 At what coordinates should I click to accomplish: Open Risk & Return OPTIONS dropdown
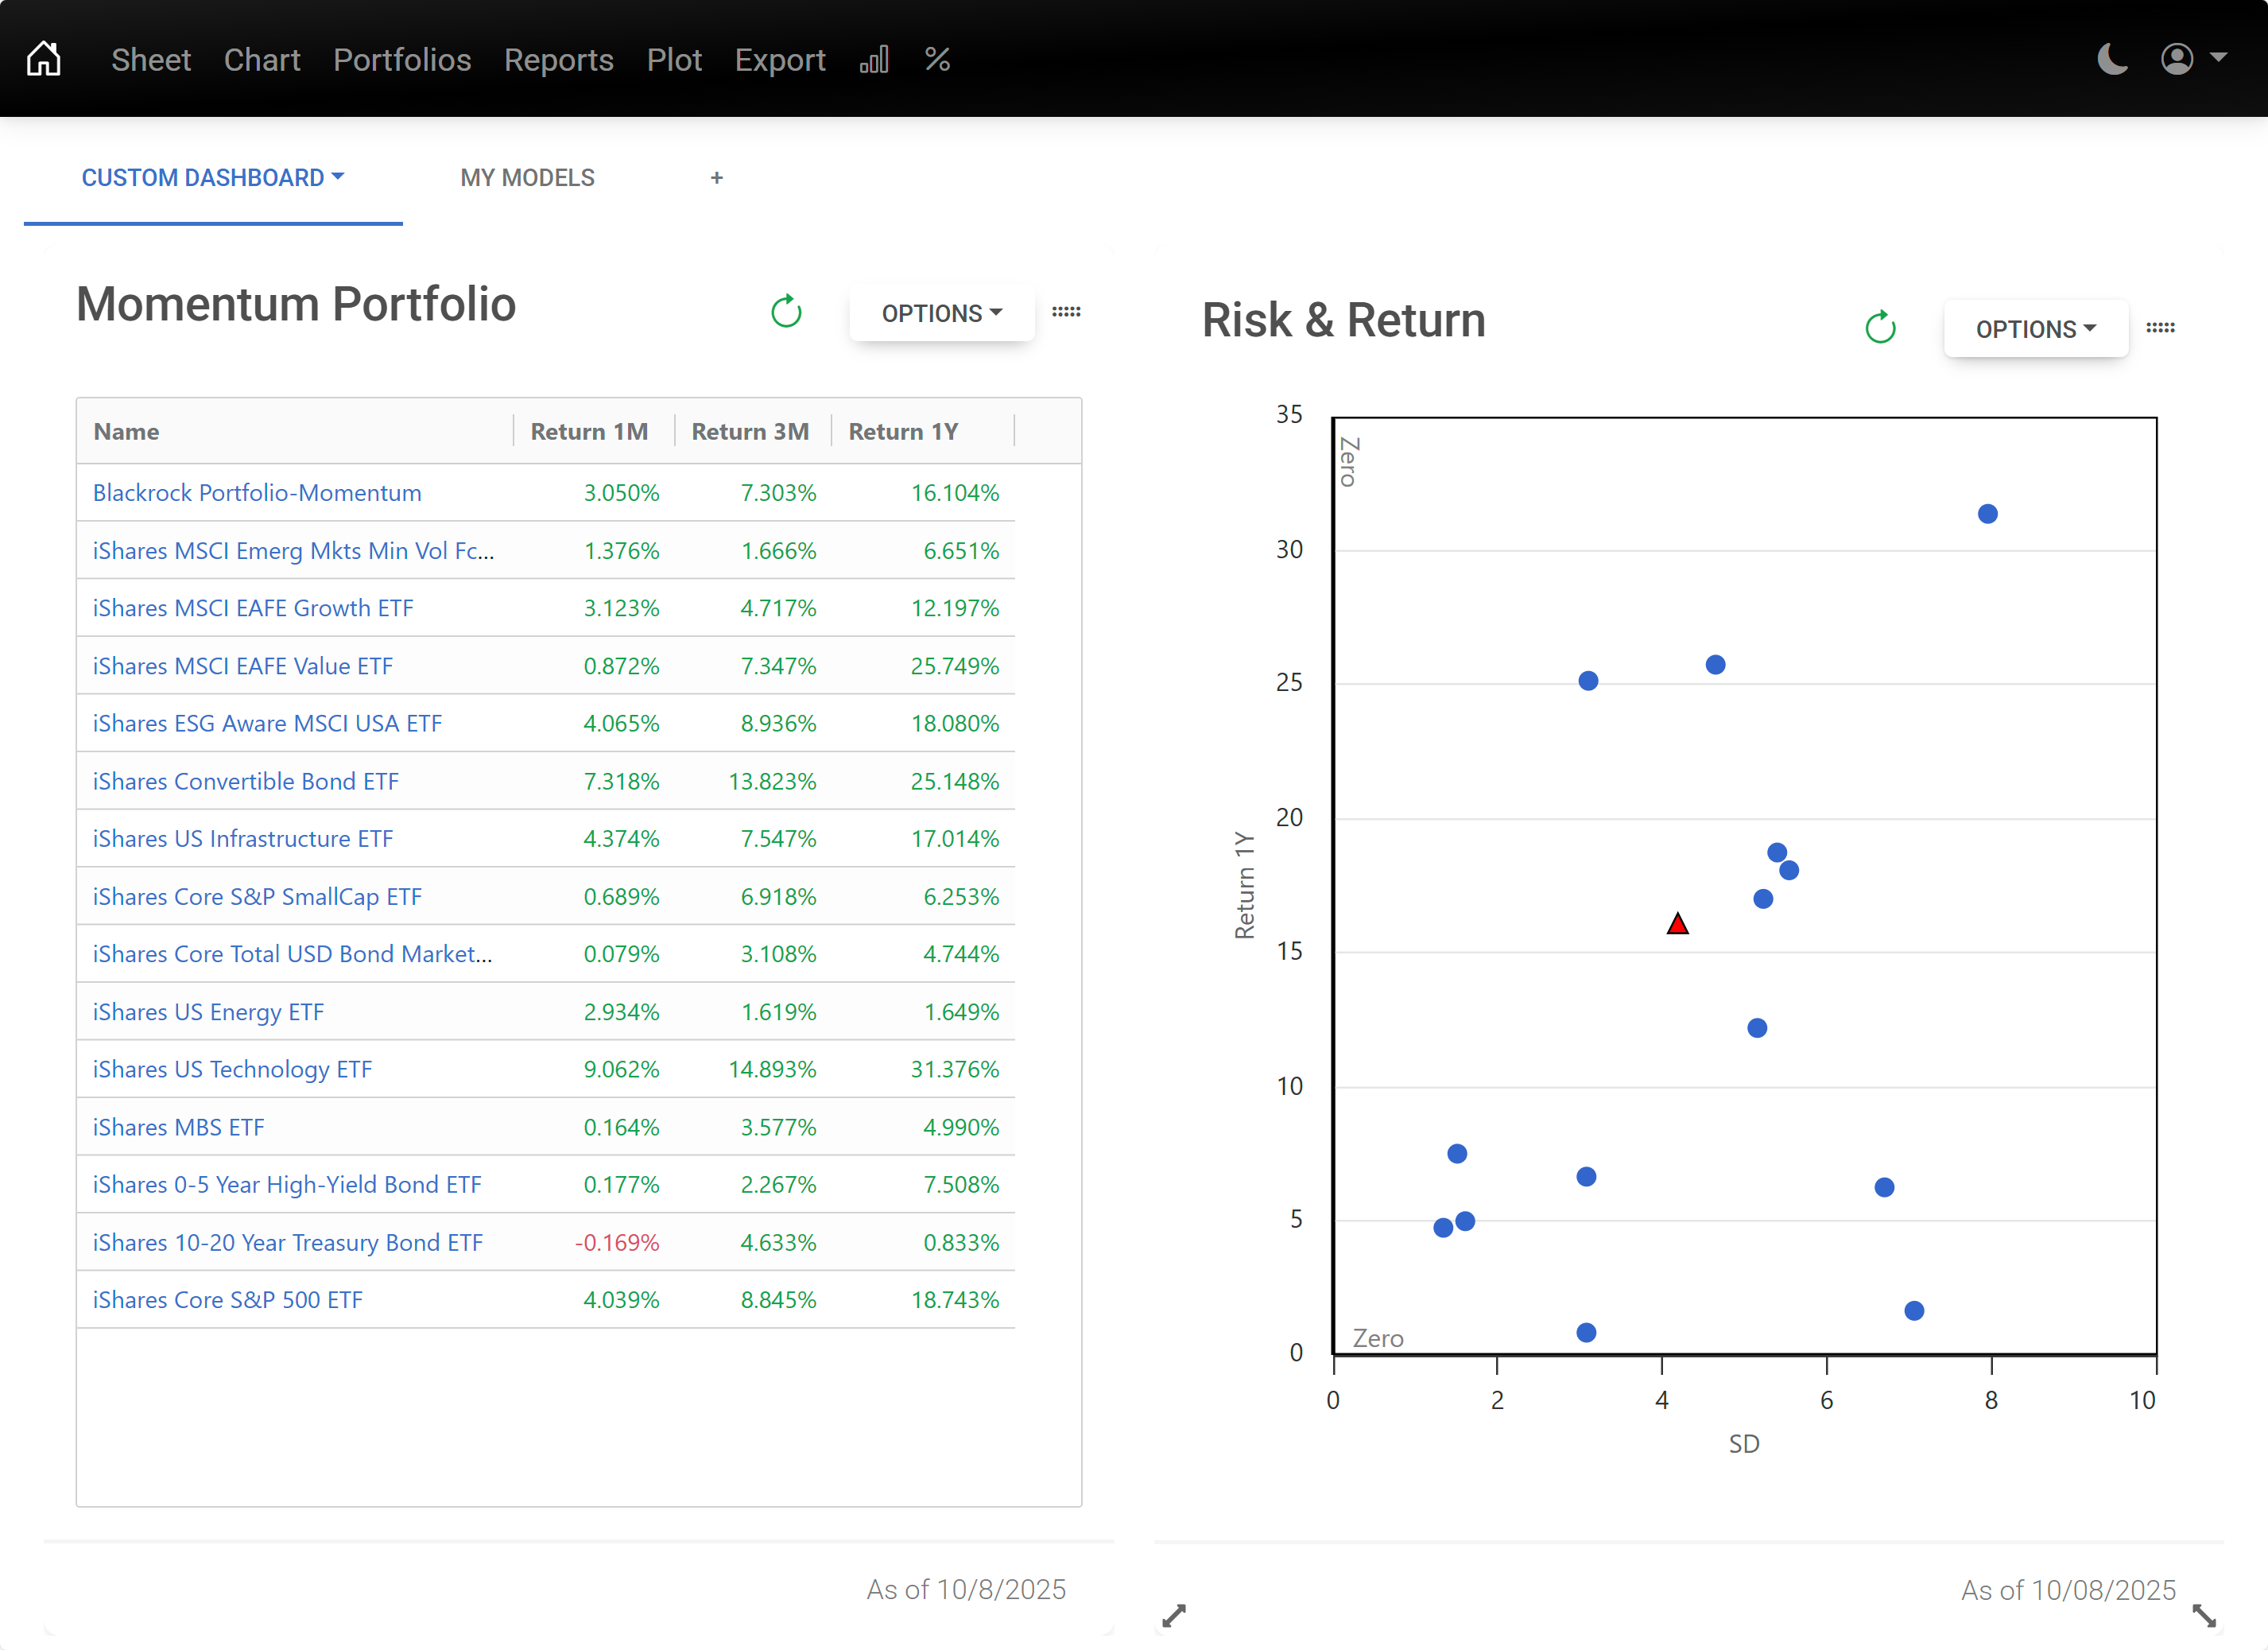[2035, 329]
